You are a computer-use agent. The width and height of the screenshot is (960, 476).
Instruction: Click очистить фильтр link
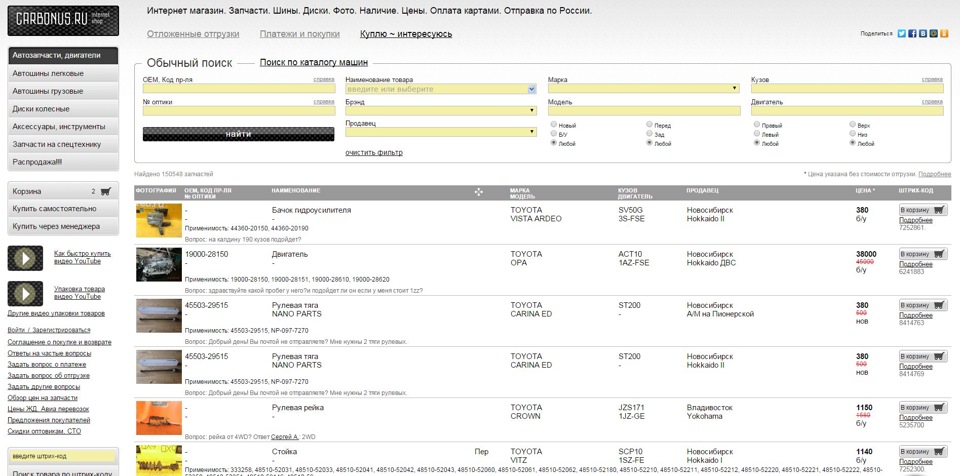374,153
